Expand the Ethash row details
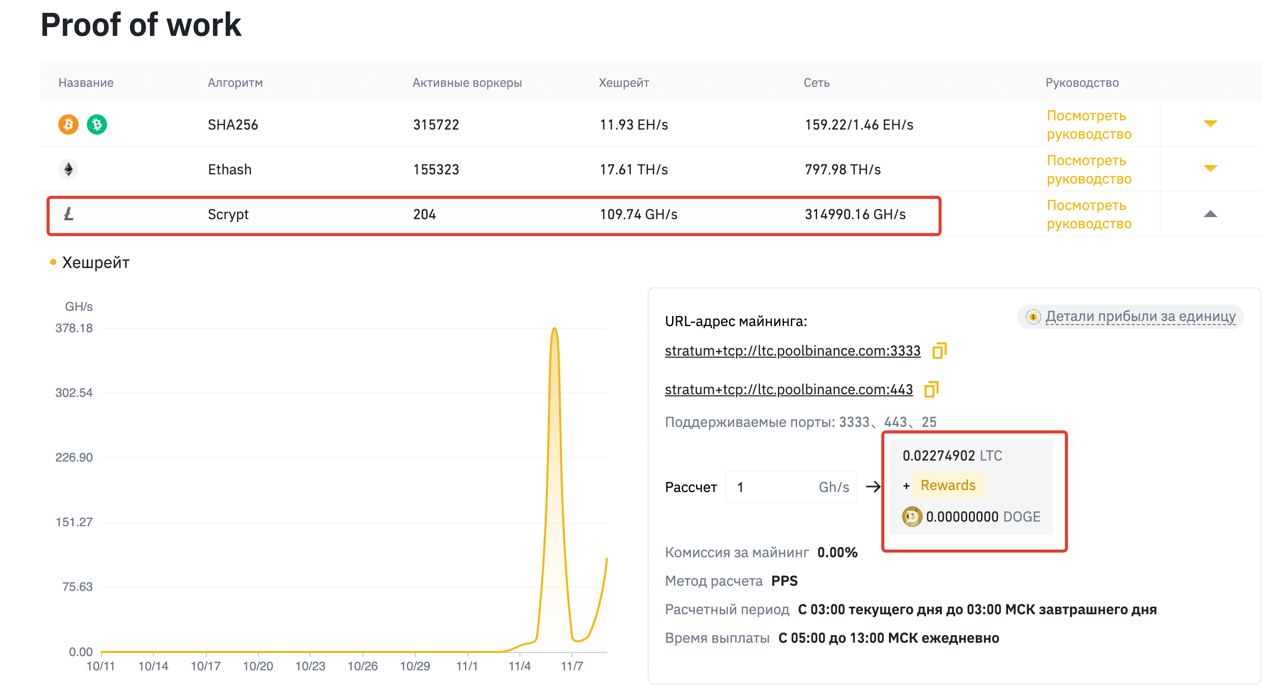1280x697 pixels. [x=1210, y=169]
